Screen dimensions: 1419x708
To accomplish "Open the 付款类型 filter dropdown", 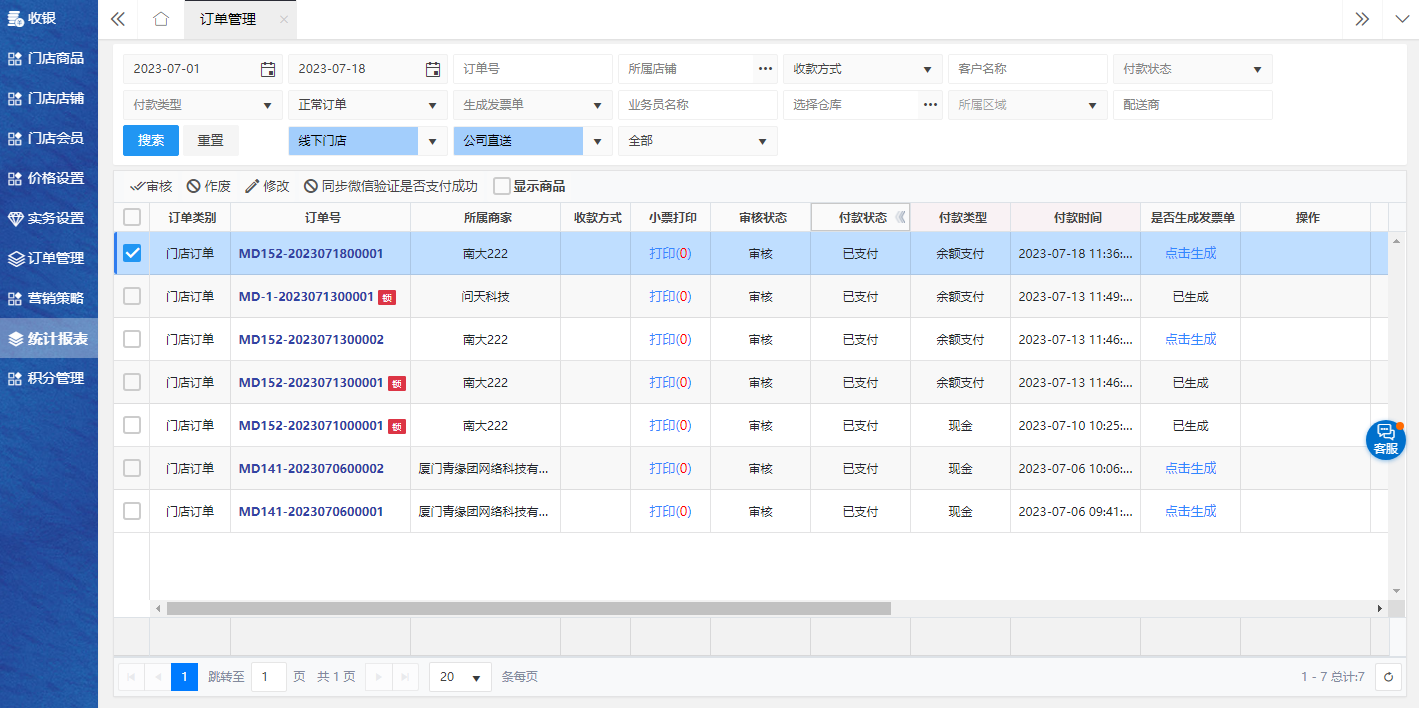I will (x=203, y=105).
